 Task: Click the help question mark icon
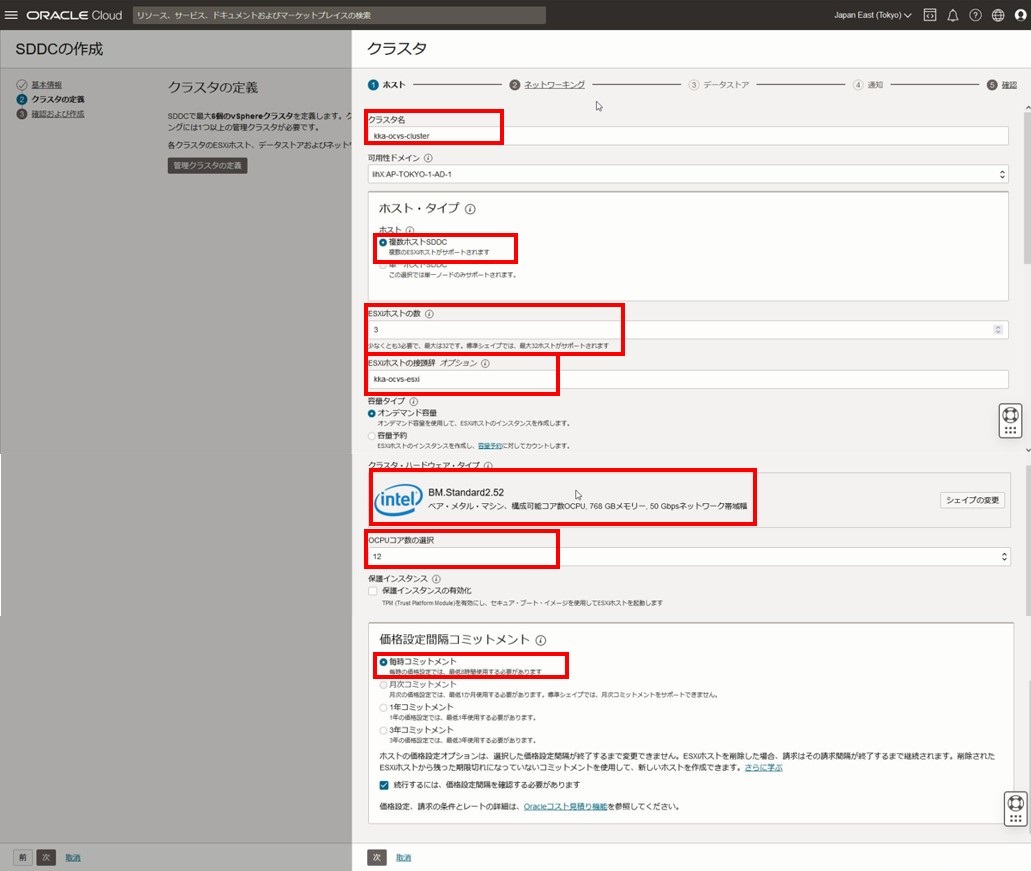975,15
